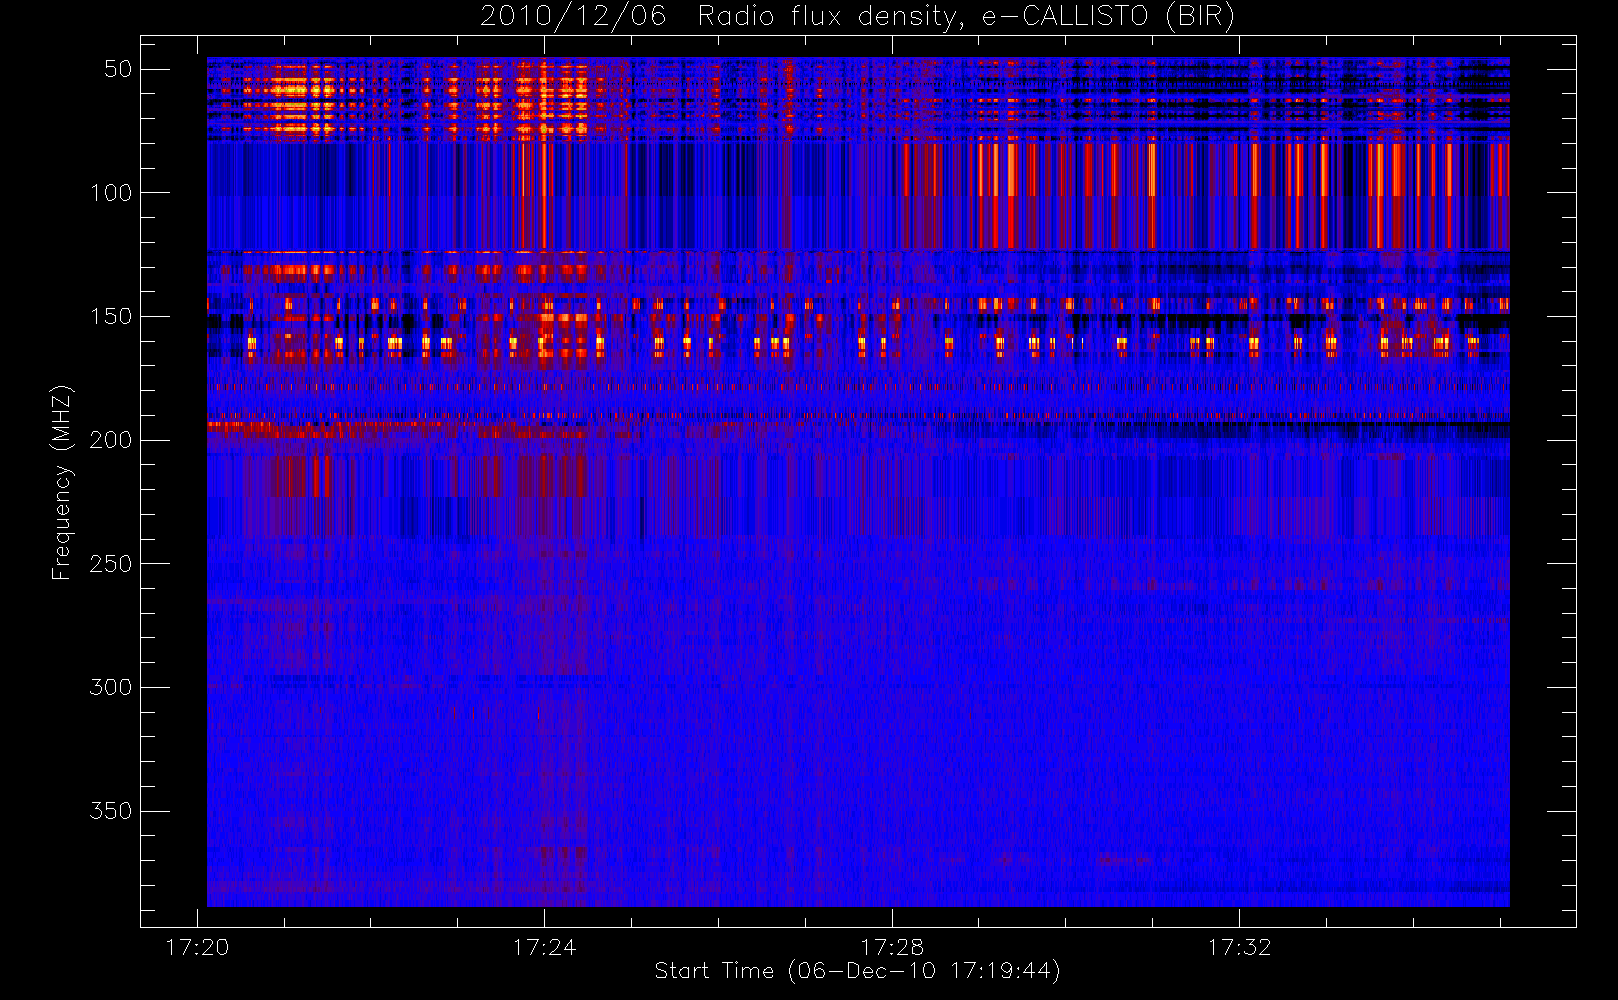Click the '200' frequency tick label
1618x1000 pixels.
(111, 440)
